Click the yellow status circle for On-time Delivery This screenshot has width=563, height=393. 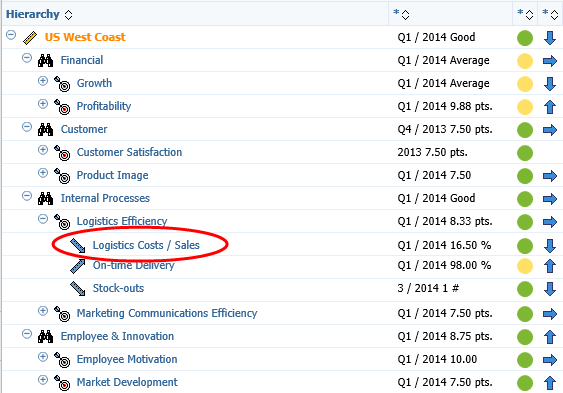(525, 266)
